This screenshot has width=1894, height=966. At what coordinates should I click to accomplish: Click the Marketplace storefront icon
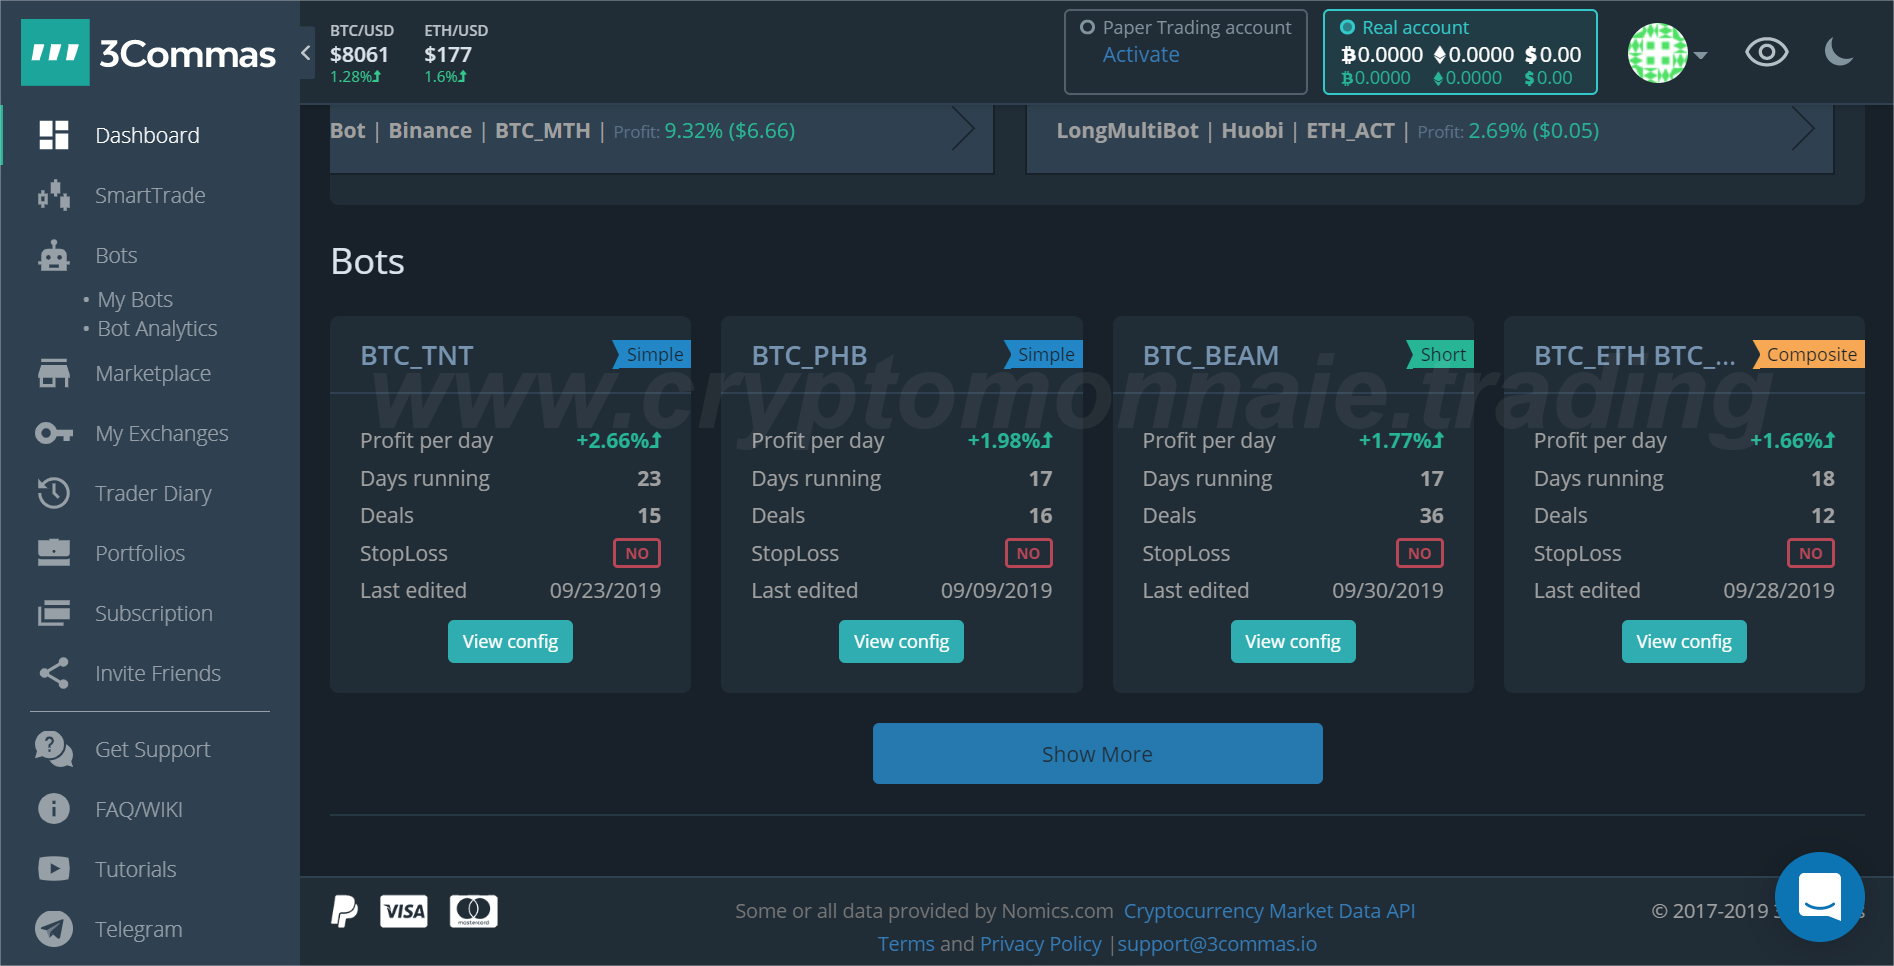(54, 373)
